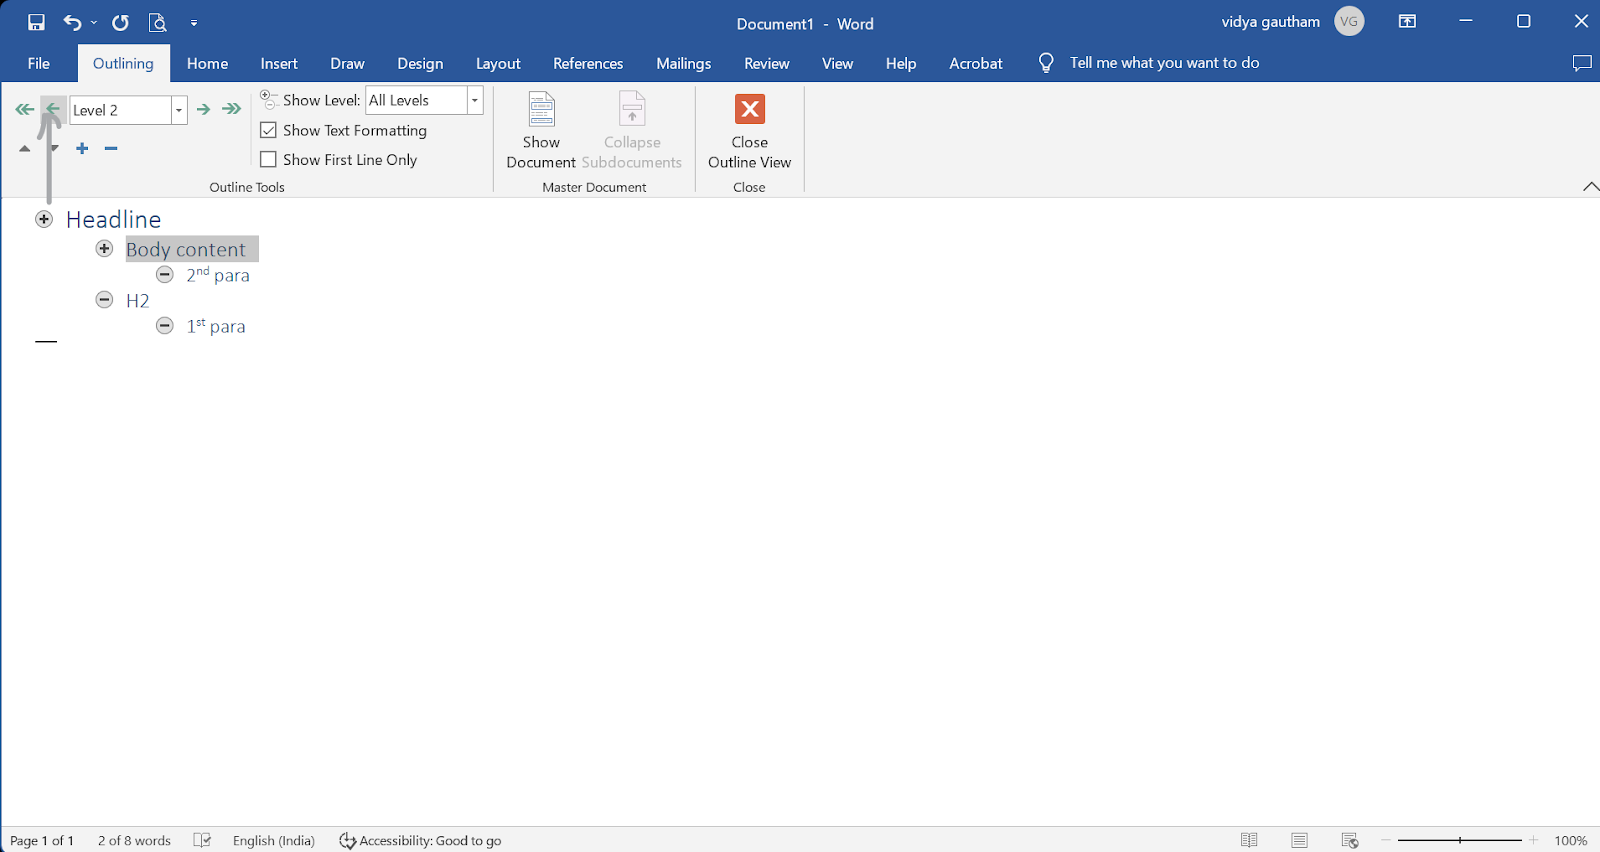Open the Draw tab
The width and height of the screenshot is (1600, 852).
click(x=347, y=63)
